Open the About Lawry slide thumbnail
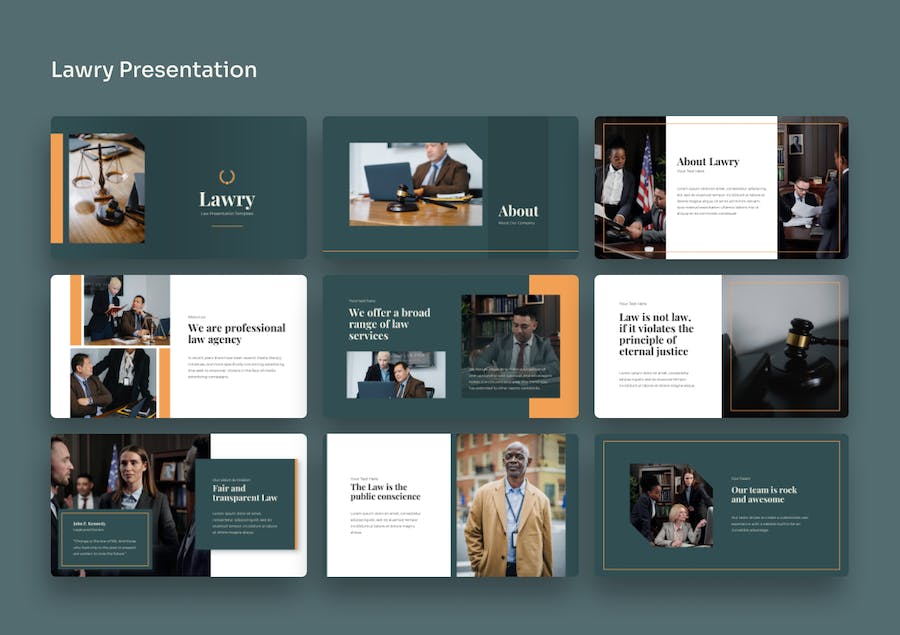 (721, 187)
